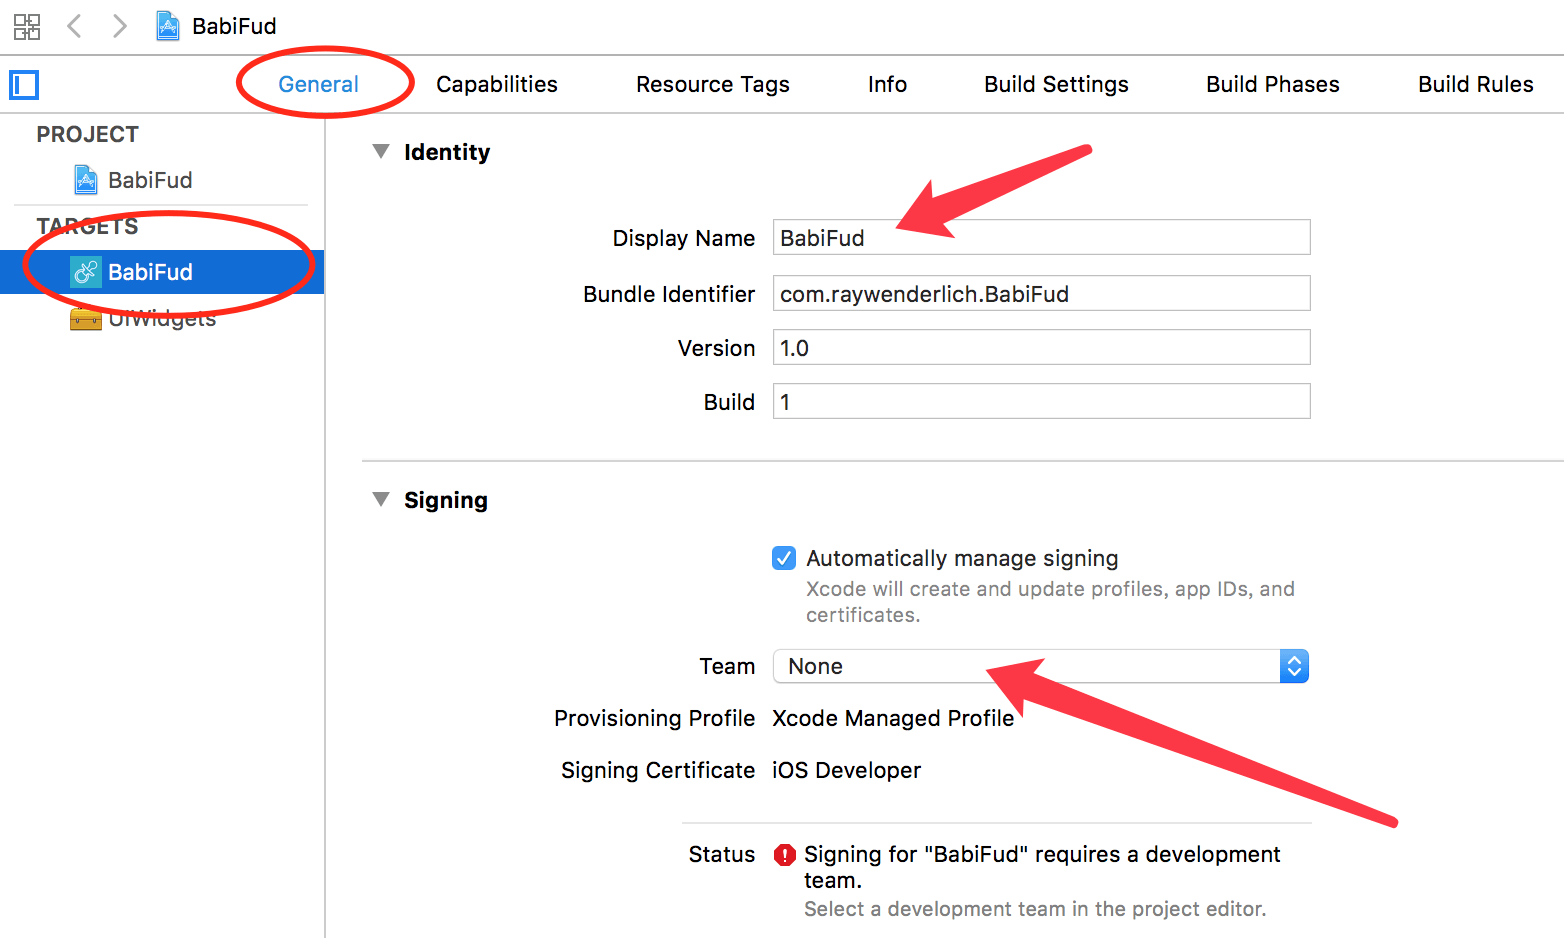The image size is (1564, 938).
Task: Go forward with the right chevron
Action: pos(119,26)
